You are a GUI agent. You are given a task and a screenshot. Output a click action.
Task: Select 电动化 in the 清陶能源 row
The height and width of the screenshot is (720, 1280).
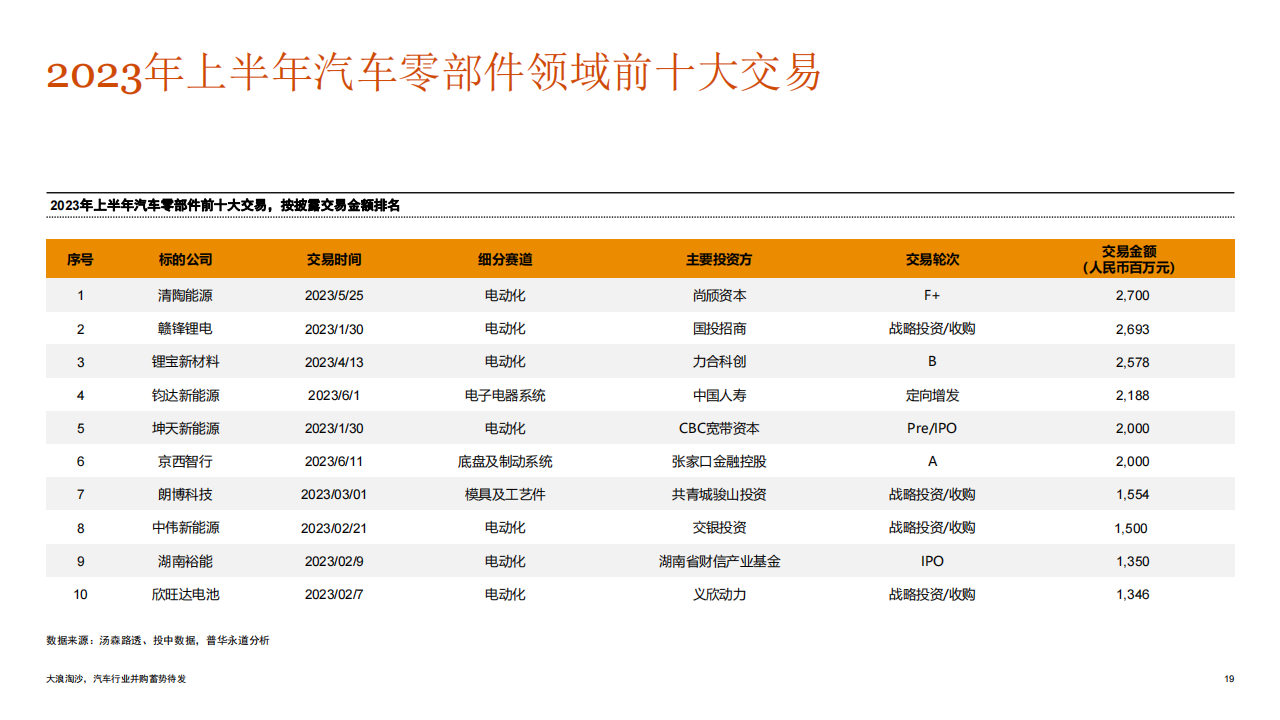point(505,295)
